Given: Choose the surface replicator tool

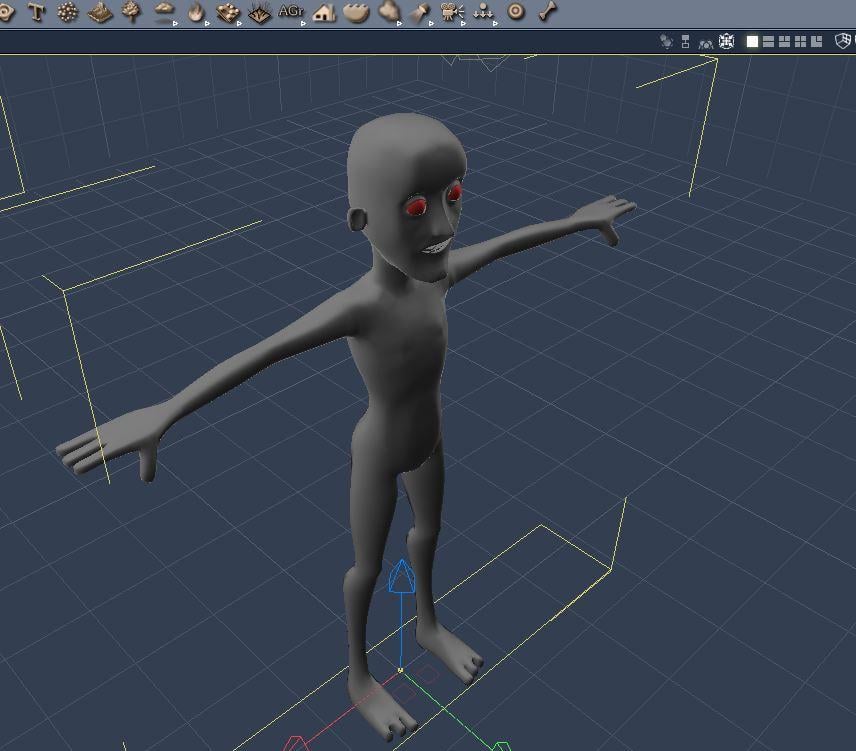Looking at the screenshot, I should coord(228,13).
